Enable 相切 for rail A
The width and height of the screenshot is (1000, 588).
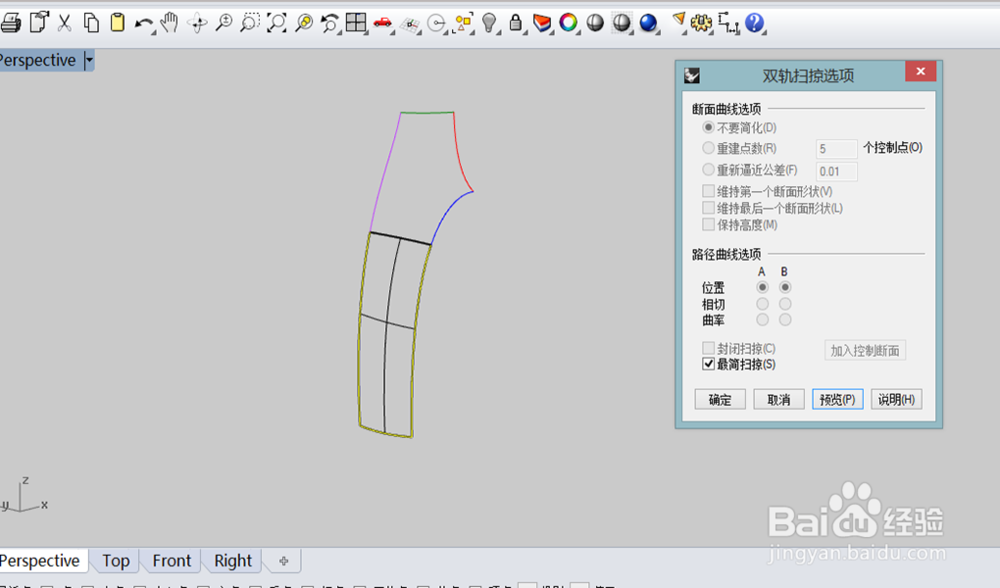click(761, 303)
